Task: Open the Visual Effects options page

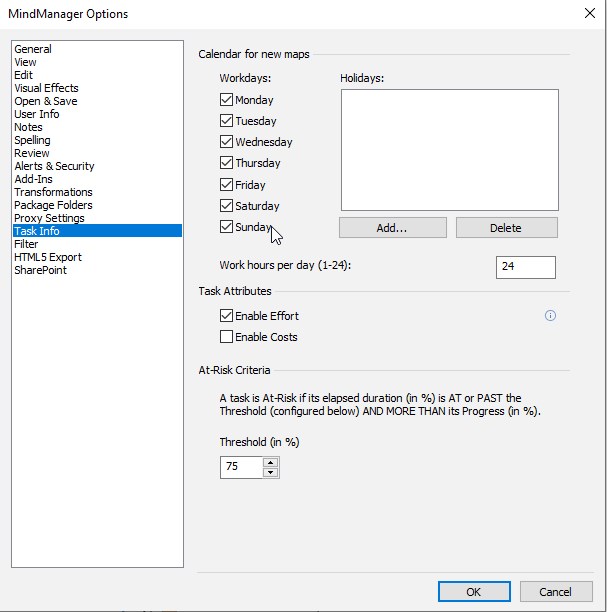Action: 46,88
